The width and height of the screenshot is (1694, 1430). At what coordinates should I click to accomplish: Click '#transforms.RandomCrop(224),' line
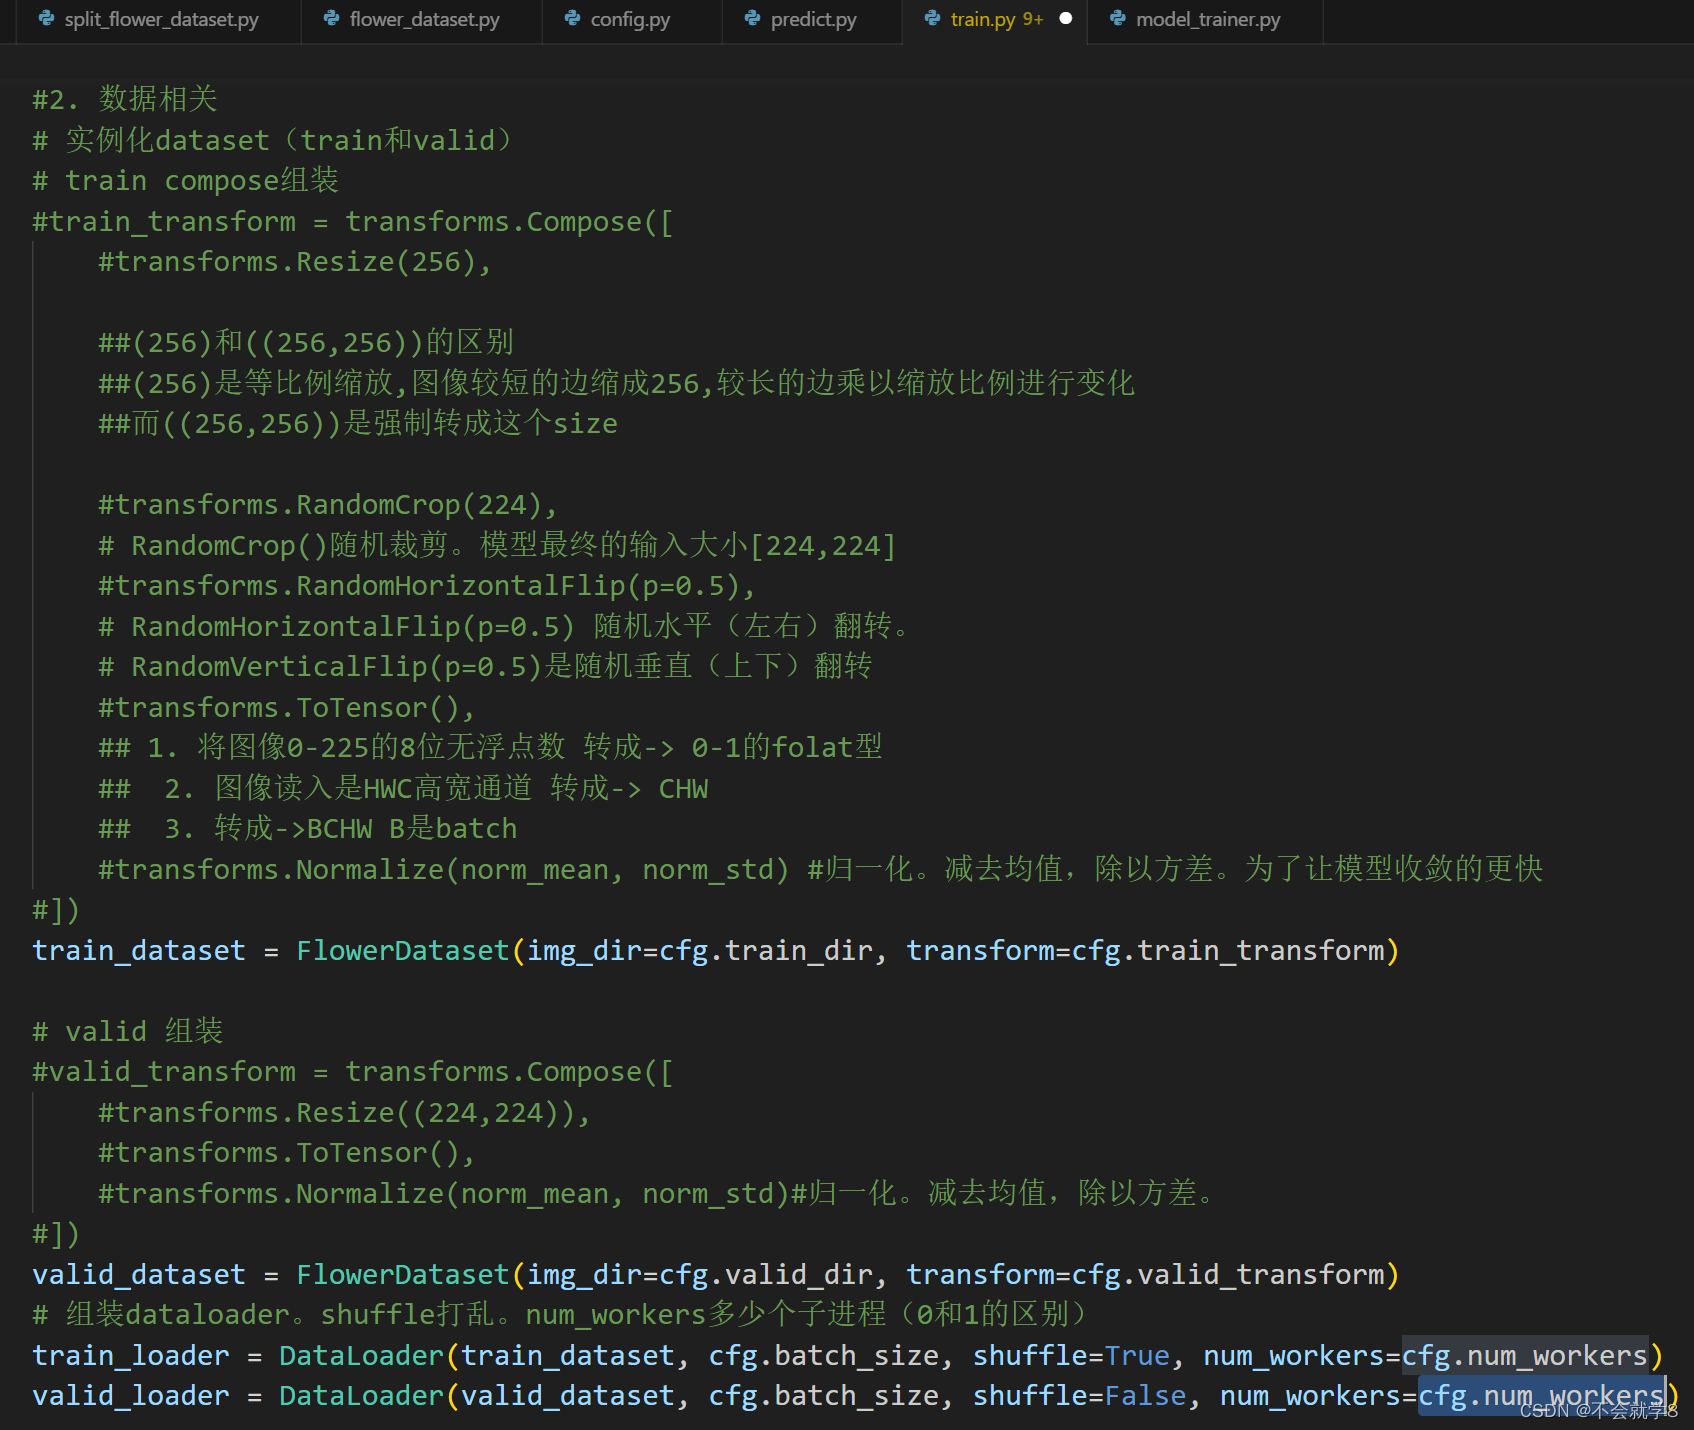(328, 505)
